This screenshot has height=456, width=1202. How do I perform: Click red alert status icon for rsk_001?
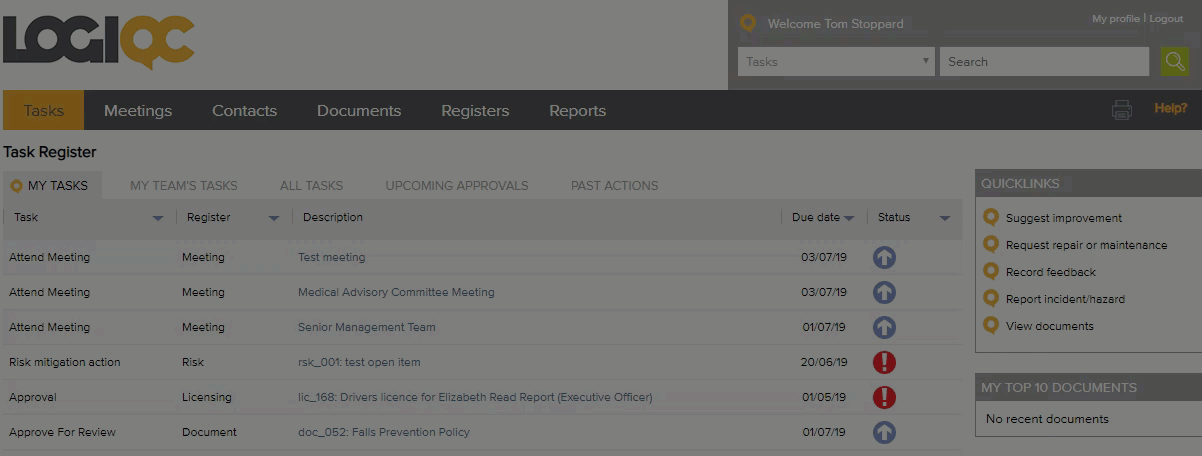point(884,362)
